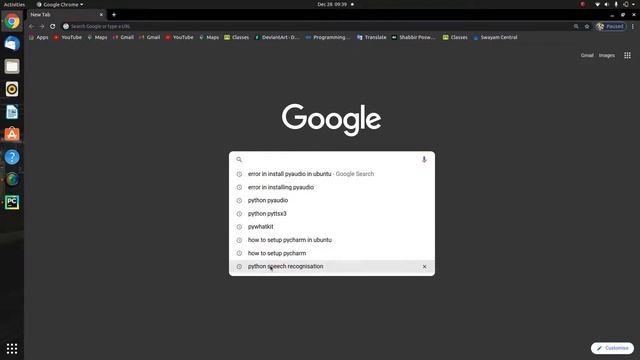Open the Apps bookmark

point(39,37)
